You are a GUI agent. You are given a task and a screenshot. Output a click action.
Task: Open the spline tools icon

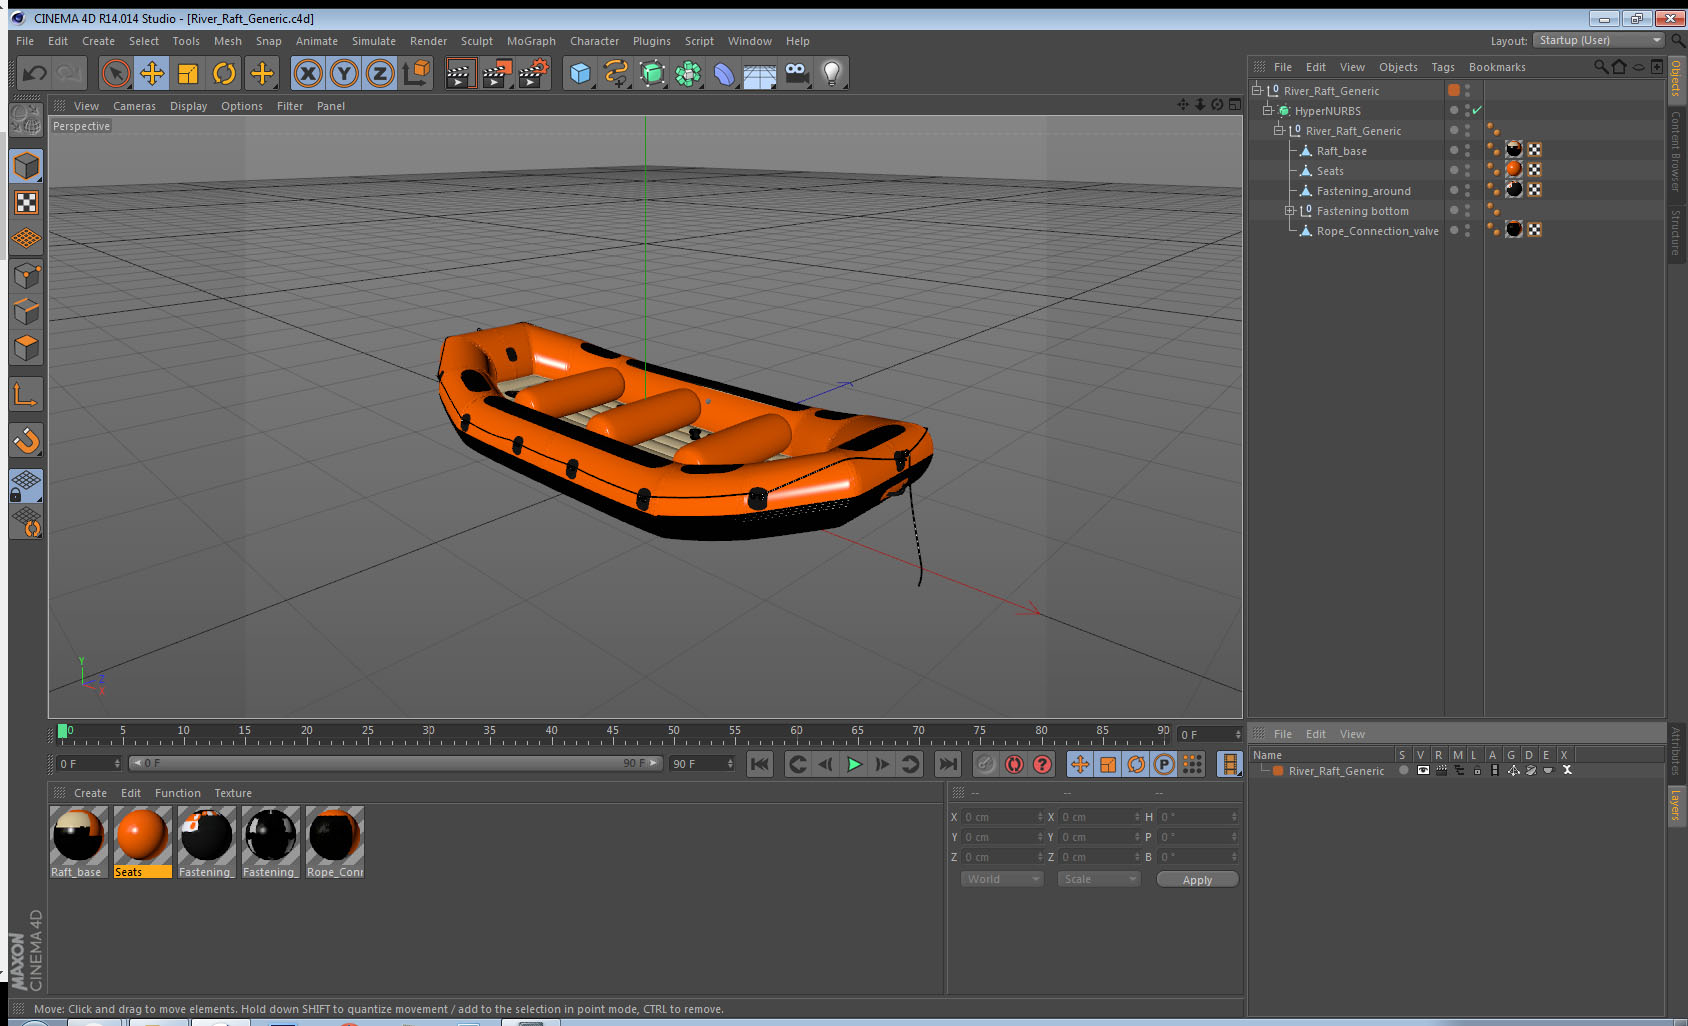coord(616,73)
